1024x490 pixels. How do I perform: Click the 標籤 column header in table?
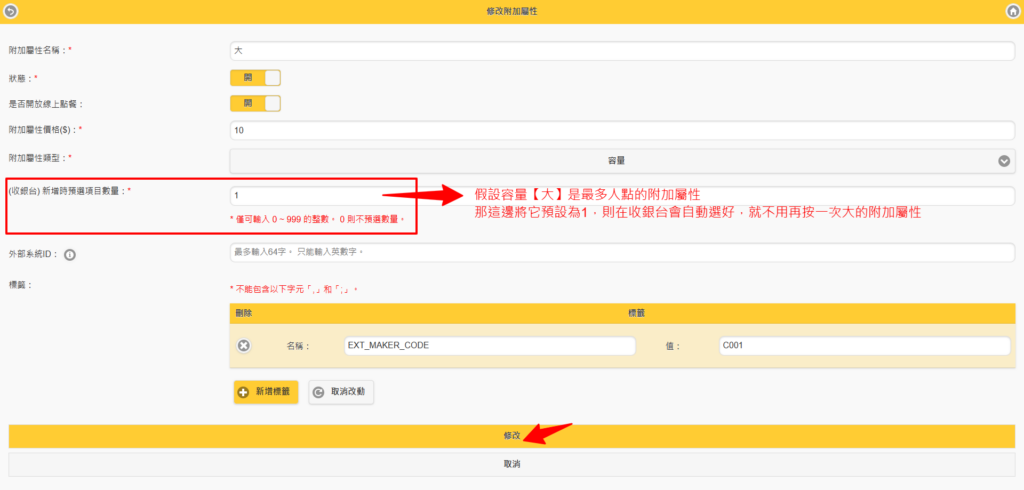[x=637, y=314]
